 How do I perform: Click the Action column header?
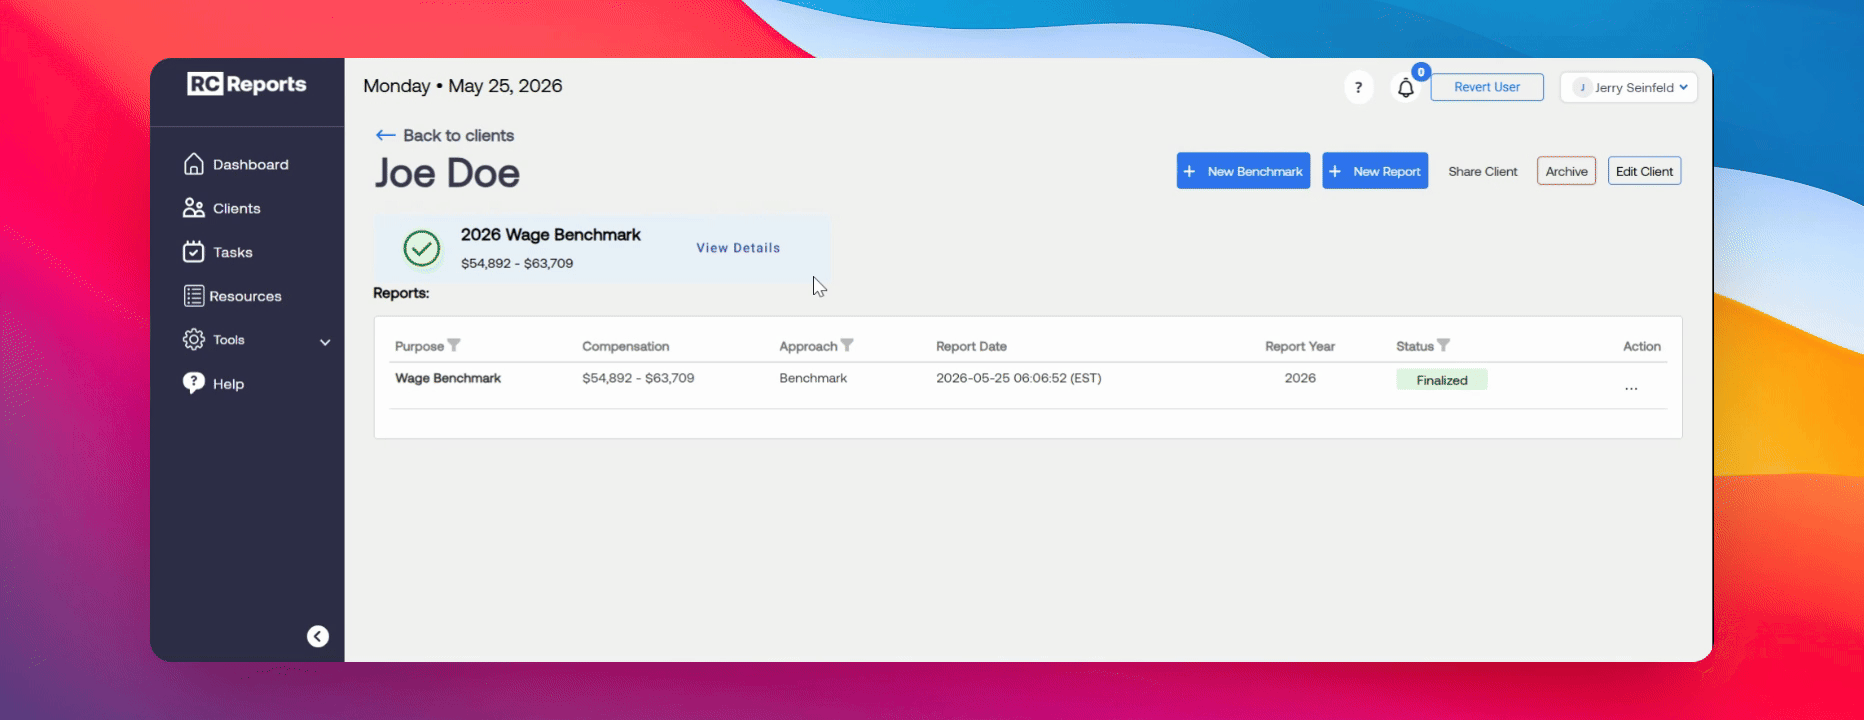pos(1642,346)
